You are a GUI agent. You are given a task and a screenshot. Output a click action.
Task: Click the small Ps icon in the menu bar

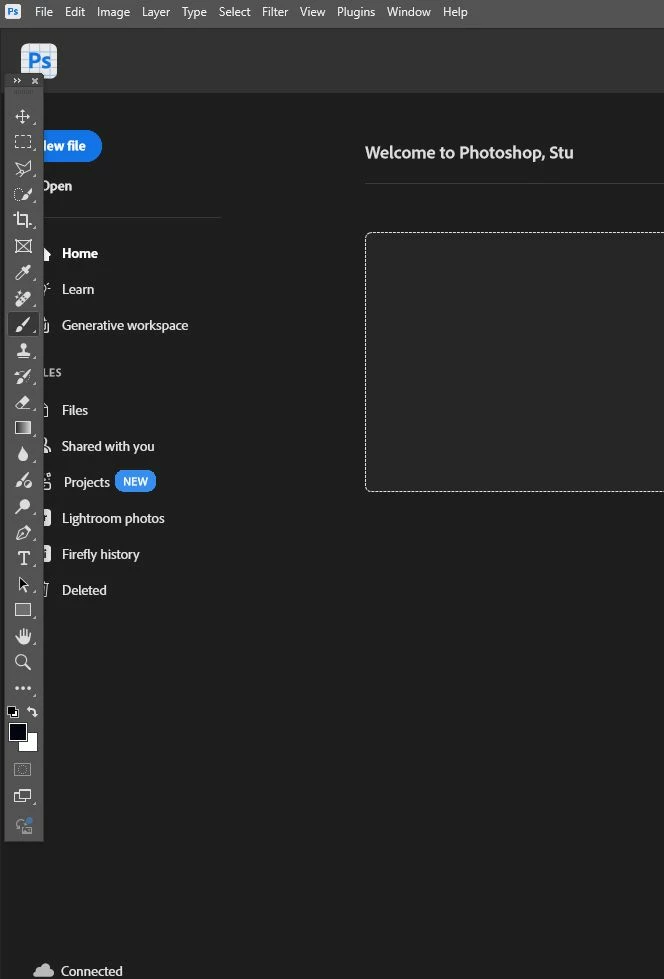coord(12,11)
